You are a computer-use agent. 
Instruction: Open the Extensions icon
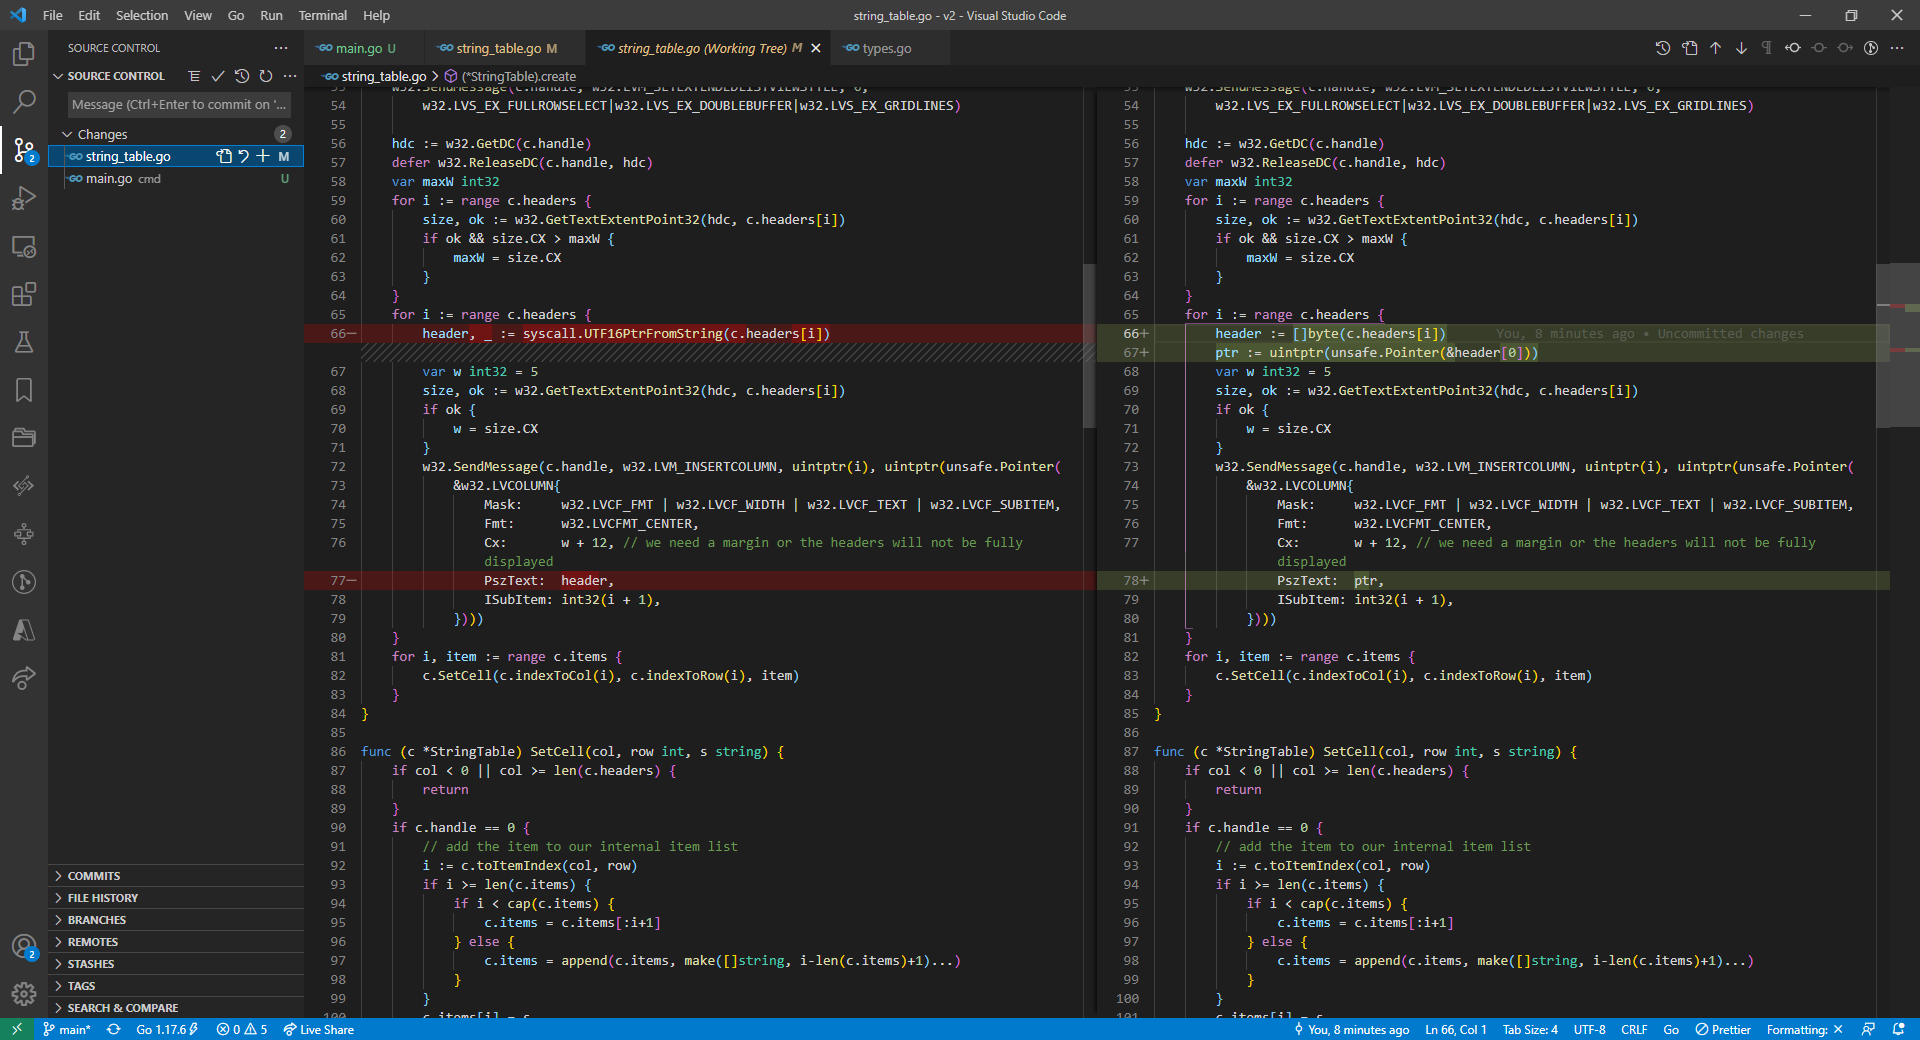coord(24,295)
